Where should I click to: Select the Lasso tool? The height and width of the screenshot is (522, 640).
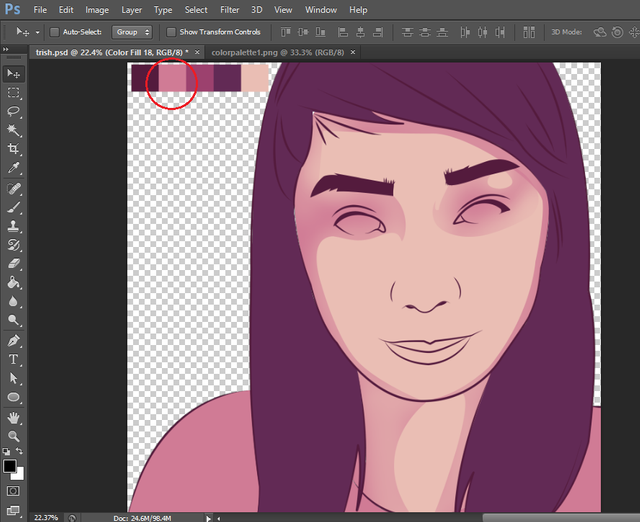point(14,111)
